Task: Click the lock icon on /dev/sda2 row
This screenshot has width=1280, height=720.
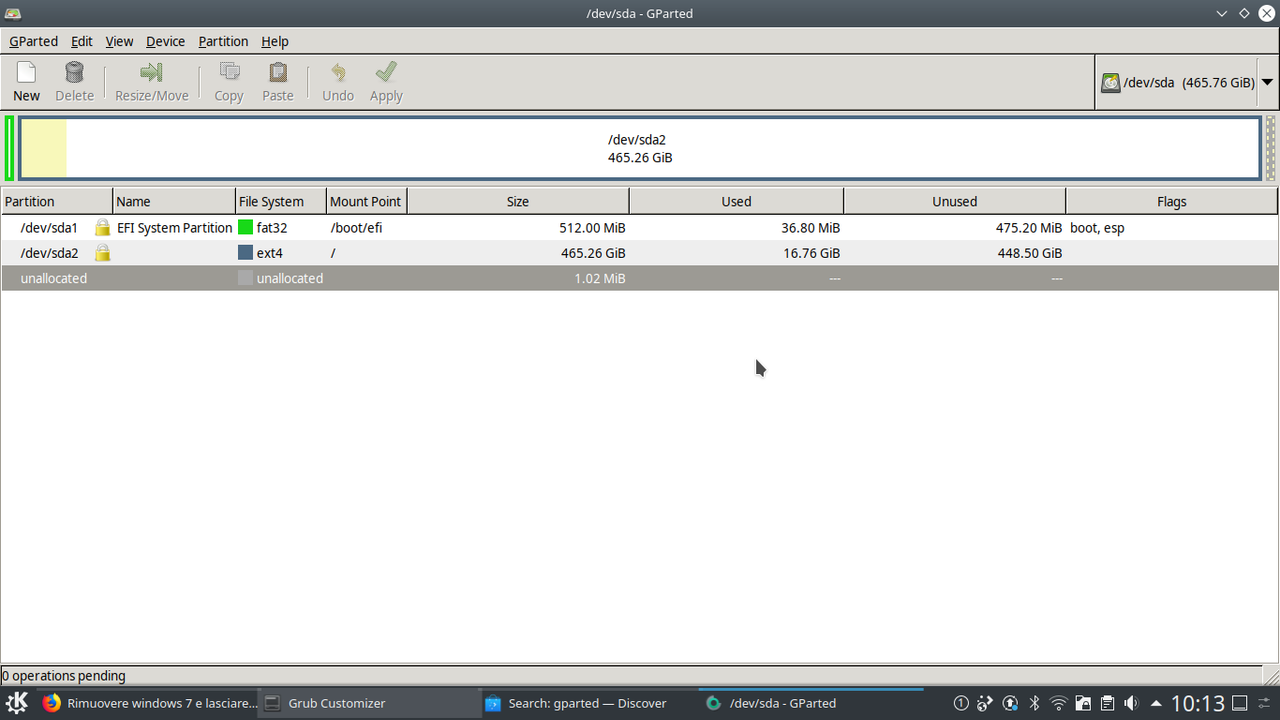Action: pos(102,253)
